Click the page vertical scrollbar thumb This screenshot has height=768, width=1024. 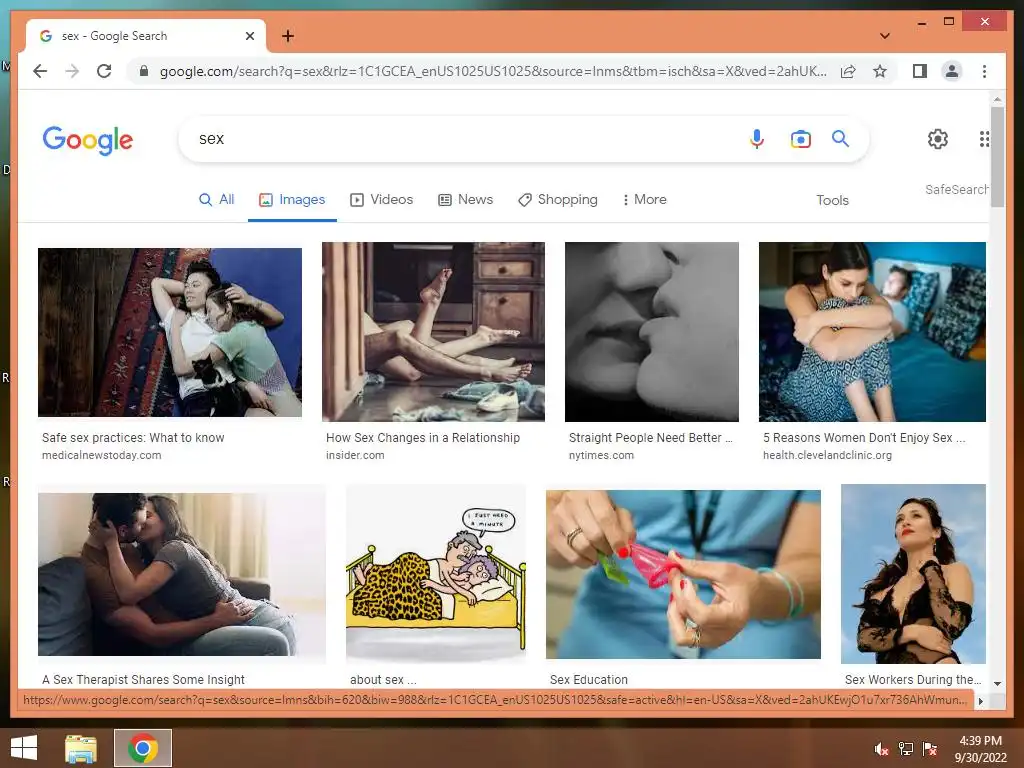click(997, 157)
